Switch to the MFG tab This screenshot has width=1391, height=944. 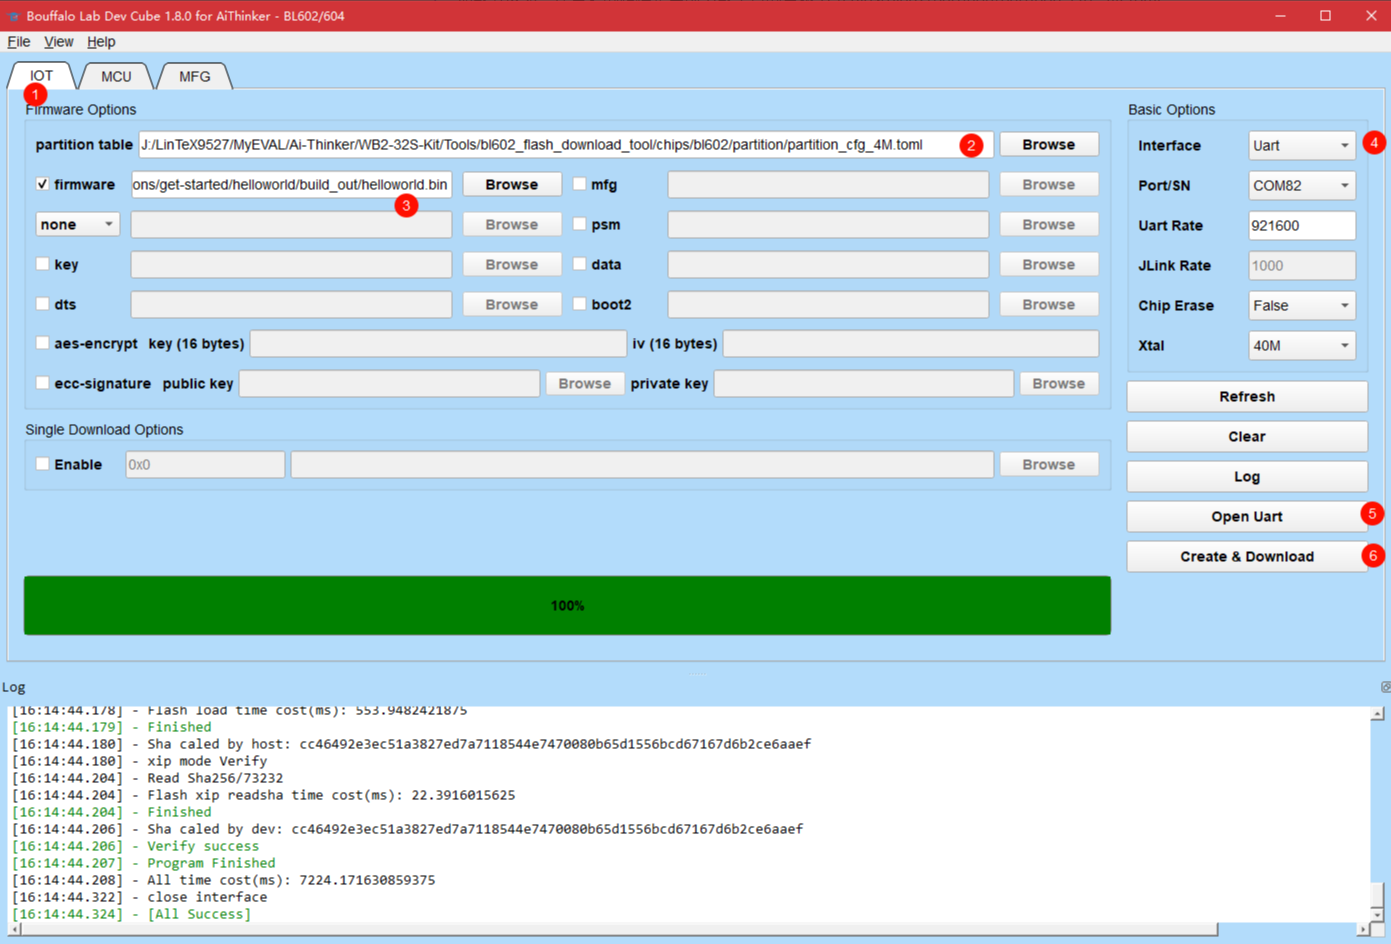(x=195, y=76)
